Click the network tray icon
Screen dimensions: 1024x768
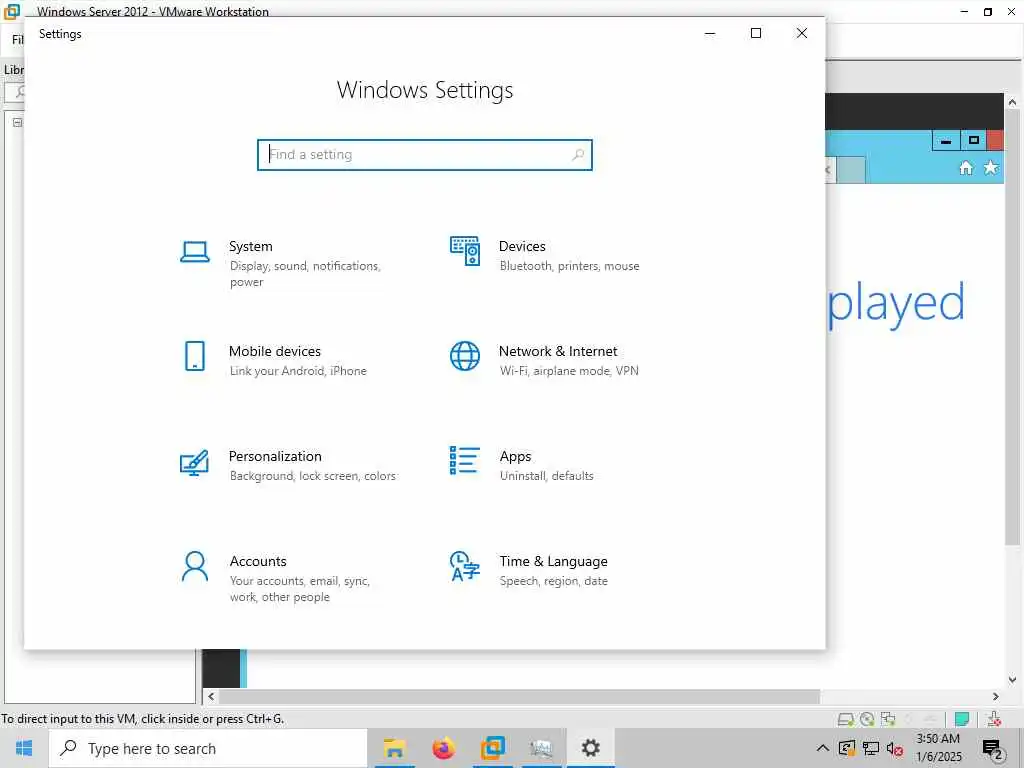[871, 749]
